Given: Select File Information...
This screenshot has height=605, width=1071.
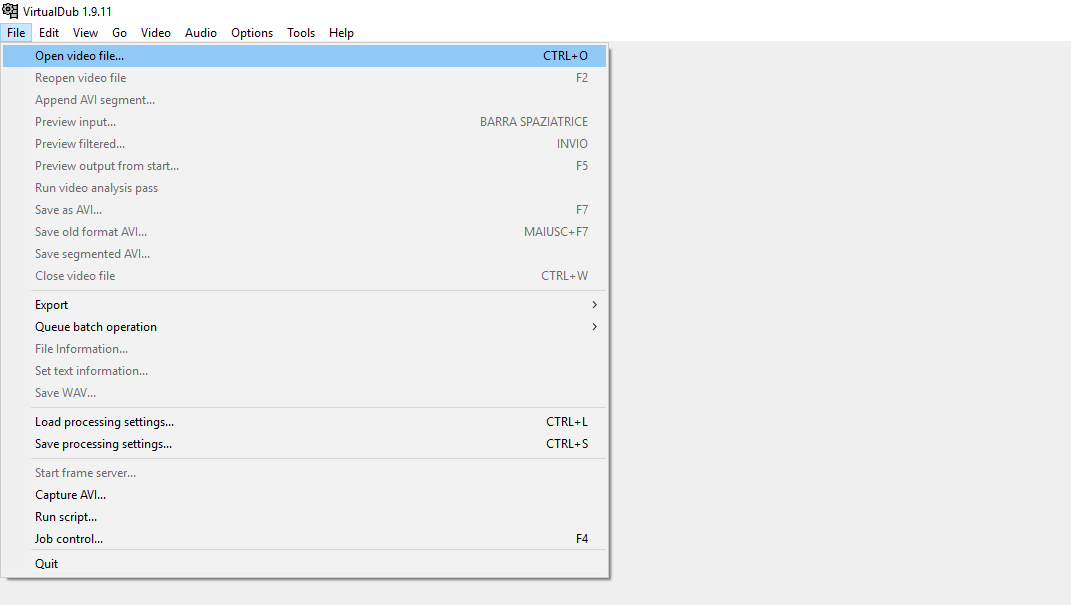Looking at the screenshot, I should [x=305, y=349].
